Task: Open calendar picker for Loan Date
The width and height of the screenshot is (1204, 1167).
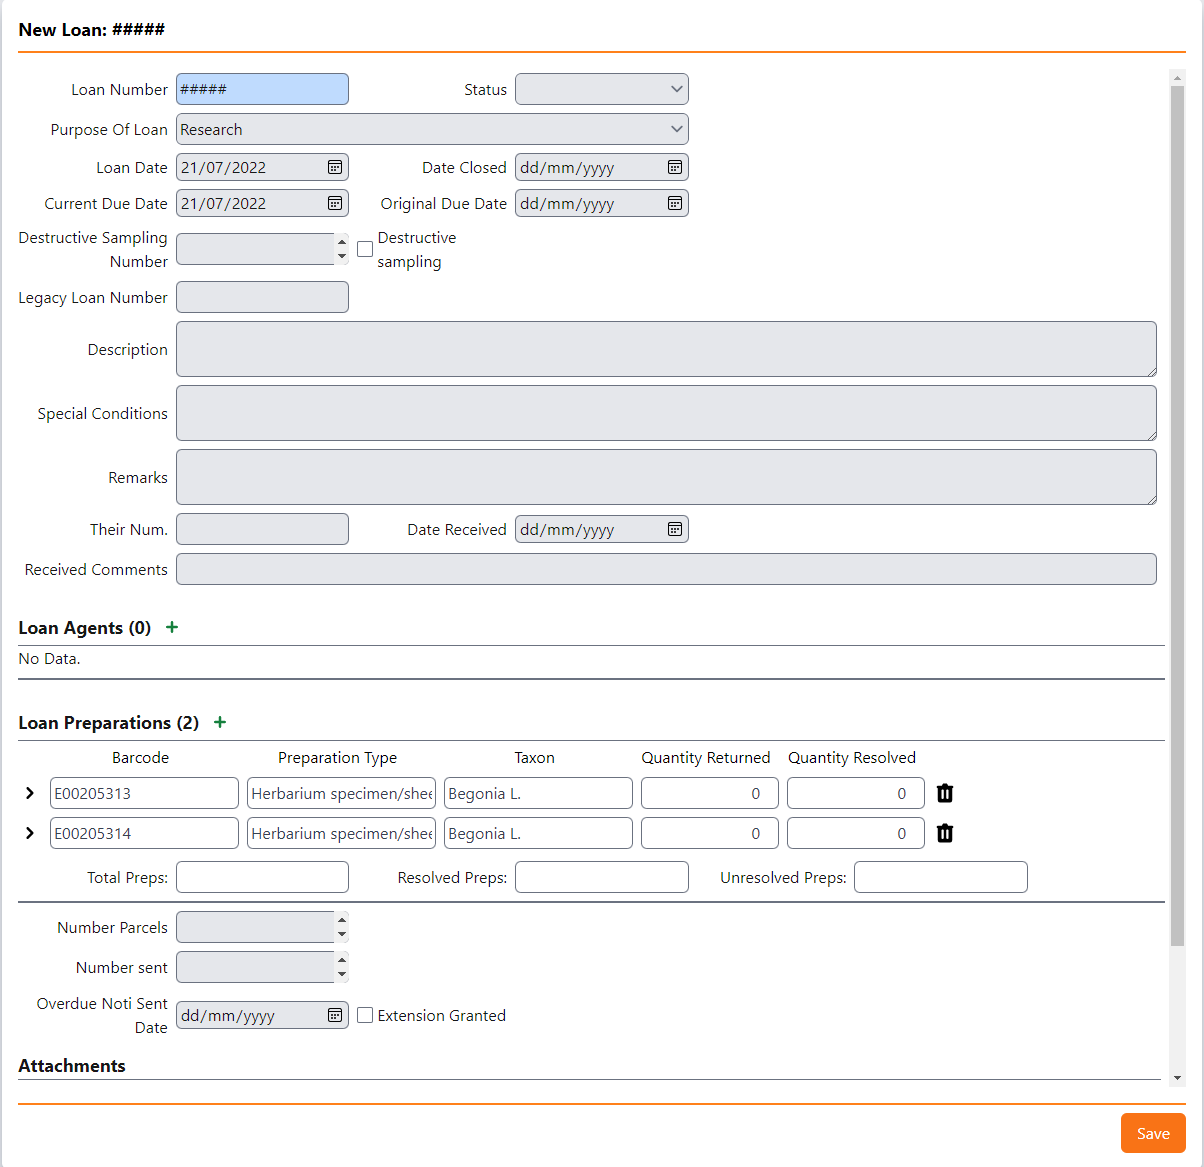Action: point(335,167)
